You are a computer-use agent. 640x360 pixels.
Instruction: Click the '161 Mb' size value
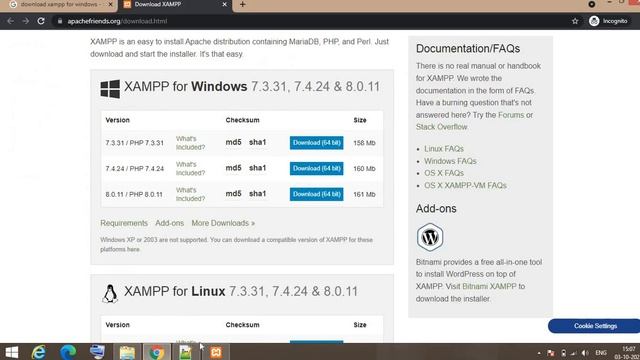[364, 194]
